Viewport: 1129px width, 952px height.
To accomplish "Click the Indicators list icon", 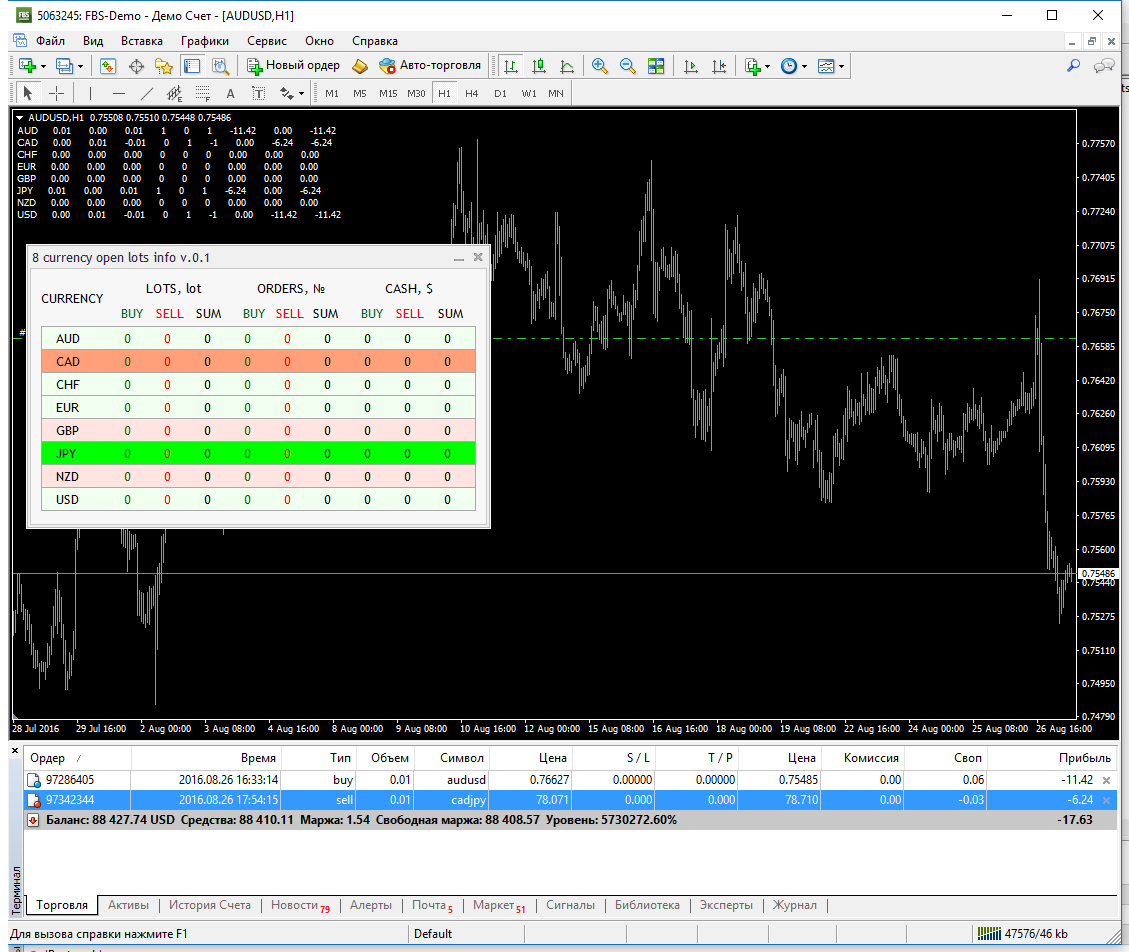I will click(752, 66).
